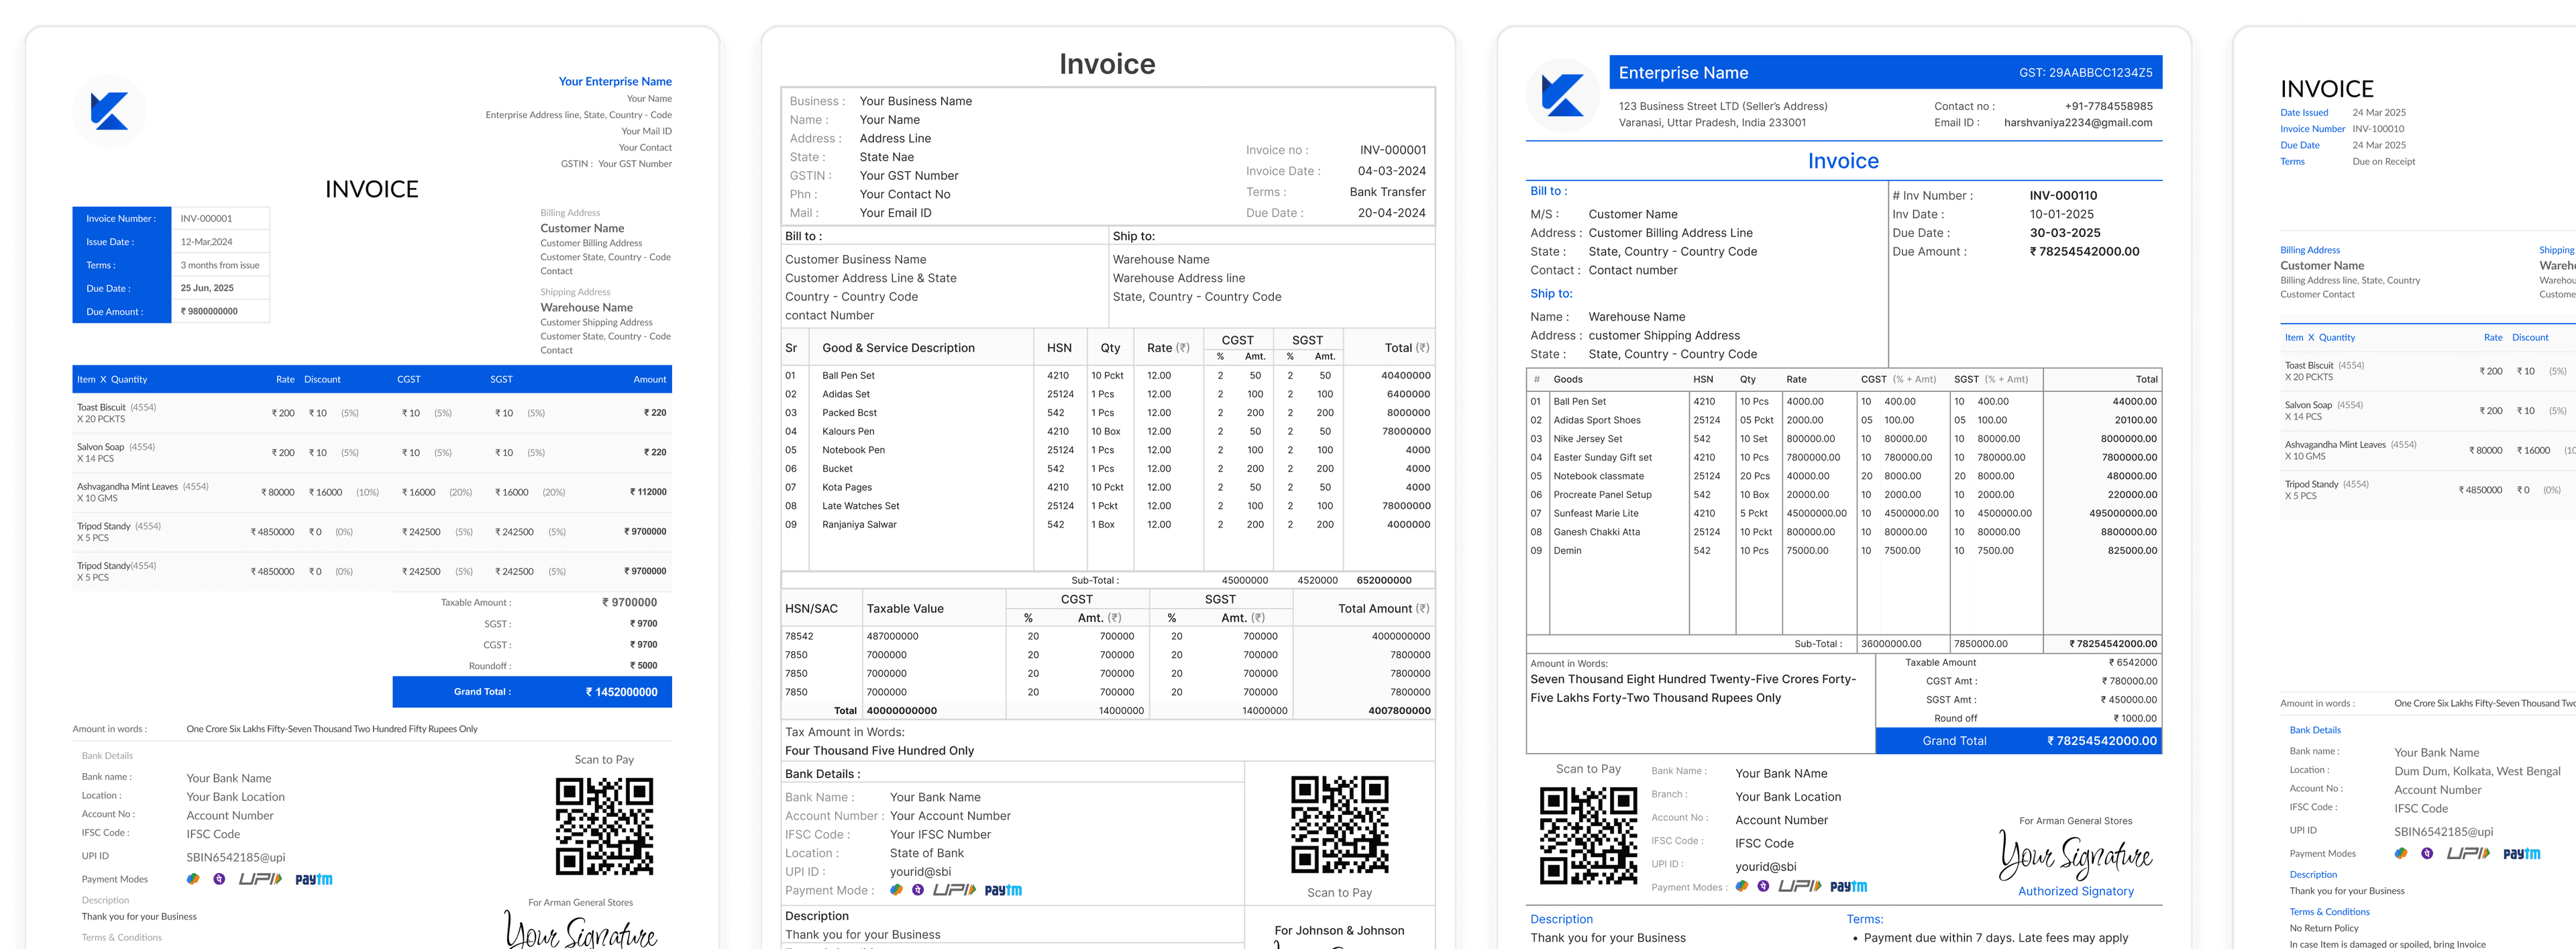The width and height of the screenshot is (2576, 949).
Task: Click Google Pay icon beside SBIN6542185@upi in first invoice
Action: [x=193, y=879]
